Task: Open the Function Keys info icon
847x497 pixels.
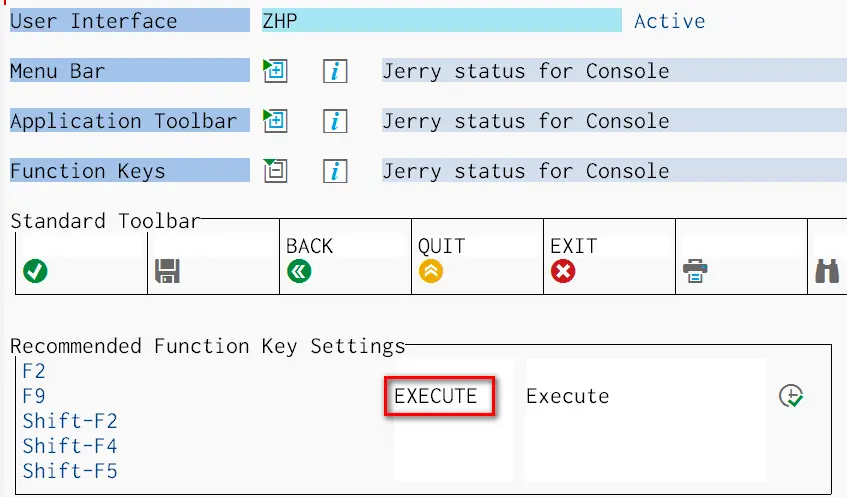Action: (335, 171)
